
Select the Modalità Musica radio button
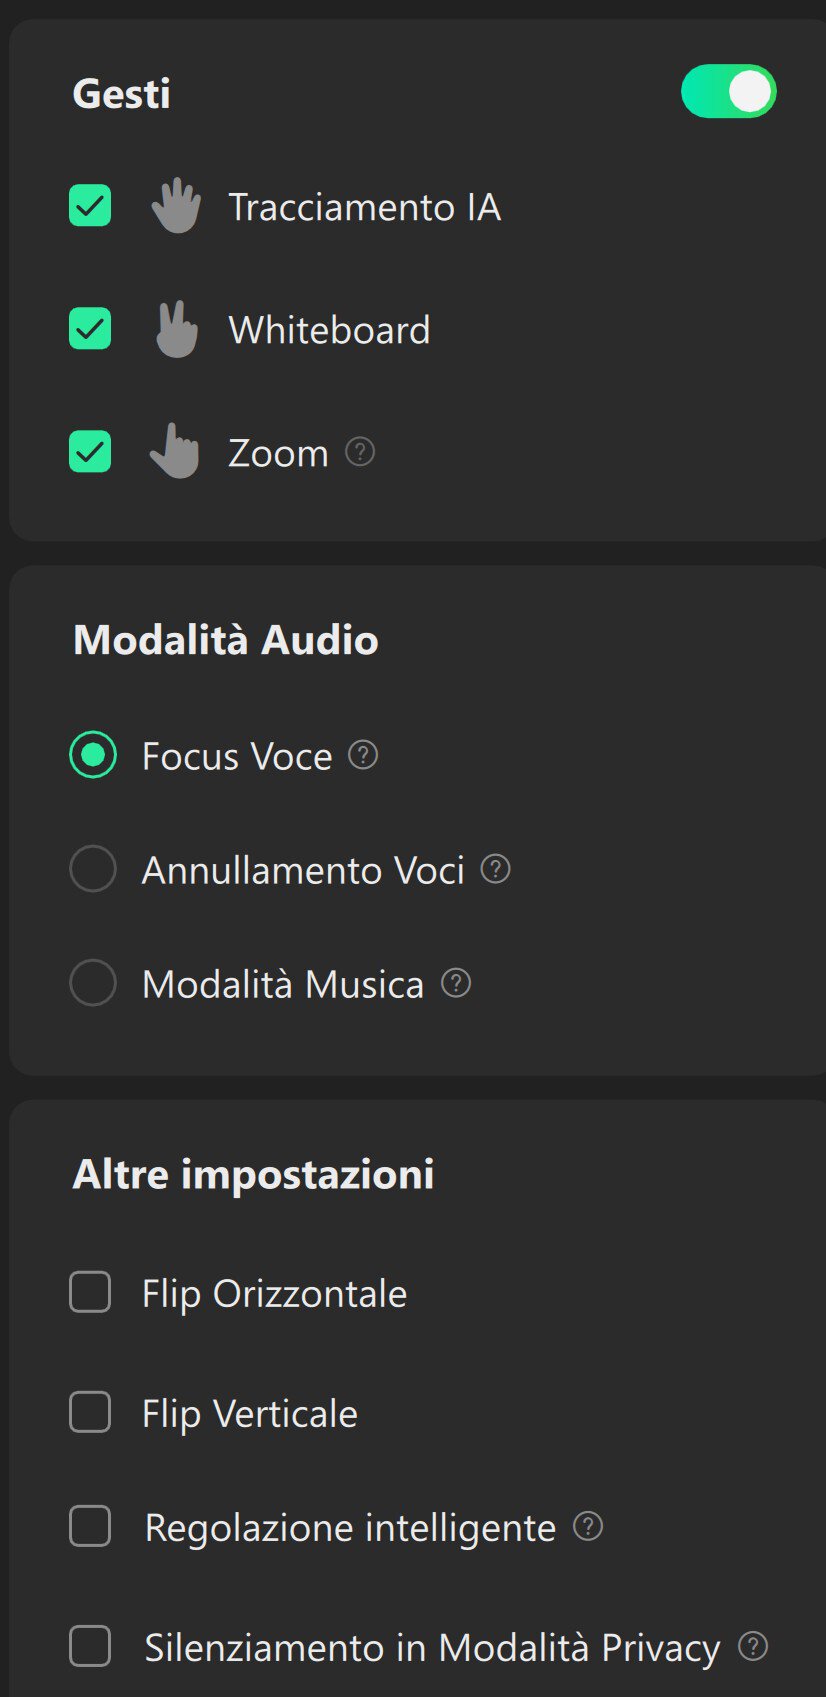click(x=93, y=983)
